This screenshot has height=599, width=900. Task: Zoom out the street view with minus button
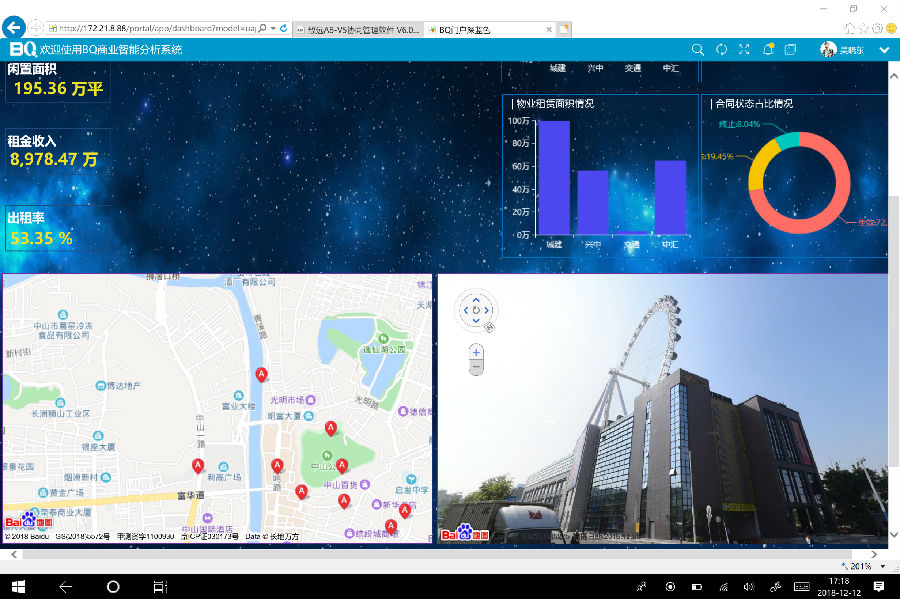click(x=476, y=367)
